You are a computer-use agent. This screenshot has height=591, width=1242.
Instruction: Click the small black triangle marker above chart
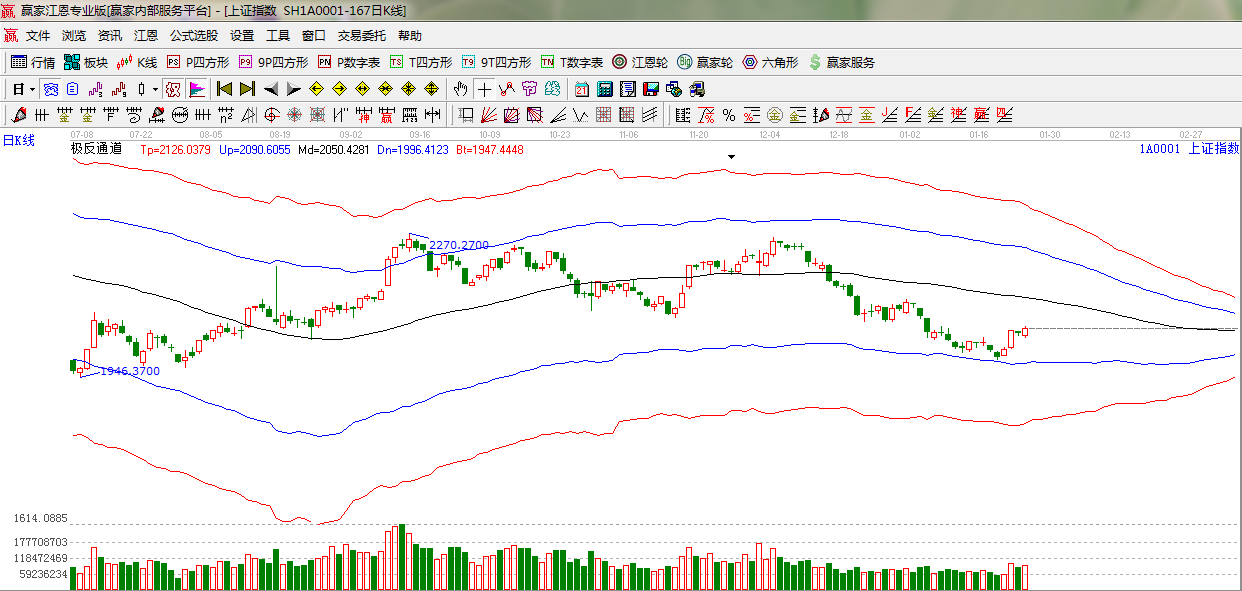point(732,157)
